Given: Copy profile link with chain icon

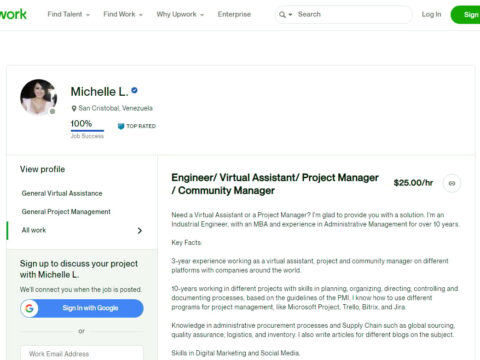Looking at the screenshot, I should [x=452, y=183].
